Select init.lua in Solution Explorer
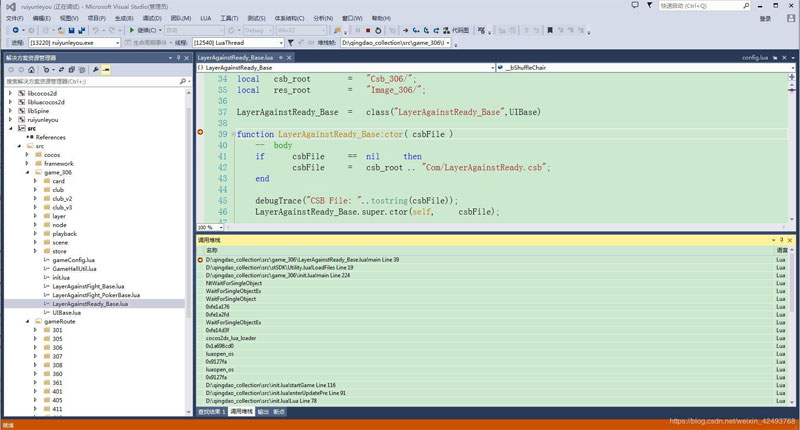Screen dimensions: 800x430 tap(61, 277)
